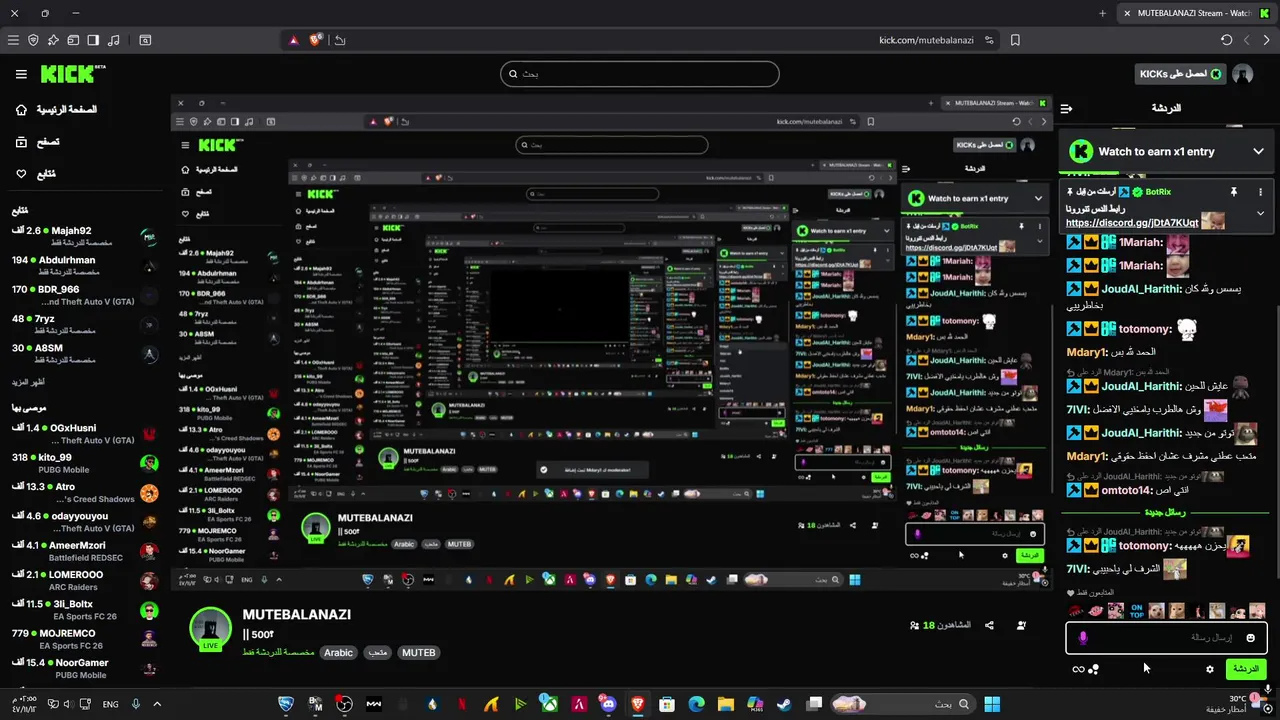The image size is (1280, 720).
Task: Click the tab search icon in toolbar
Action: click(x=145, y=40)
